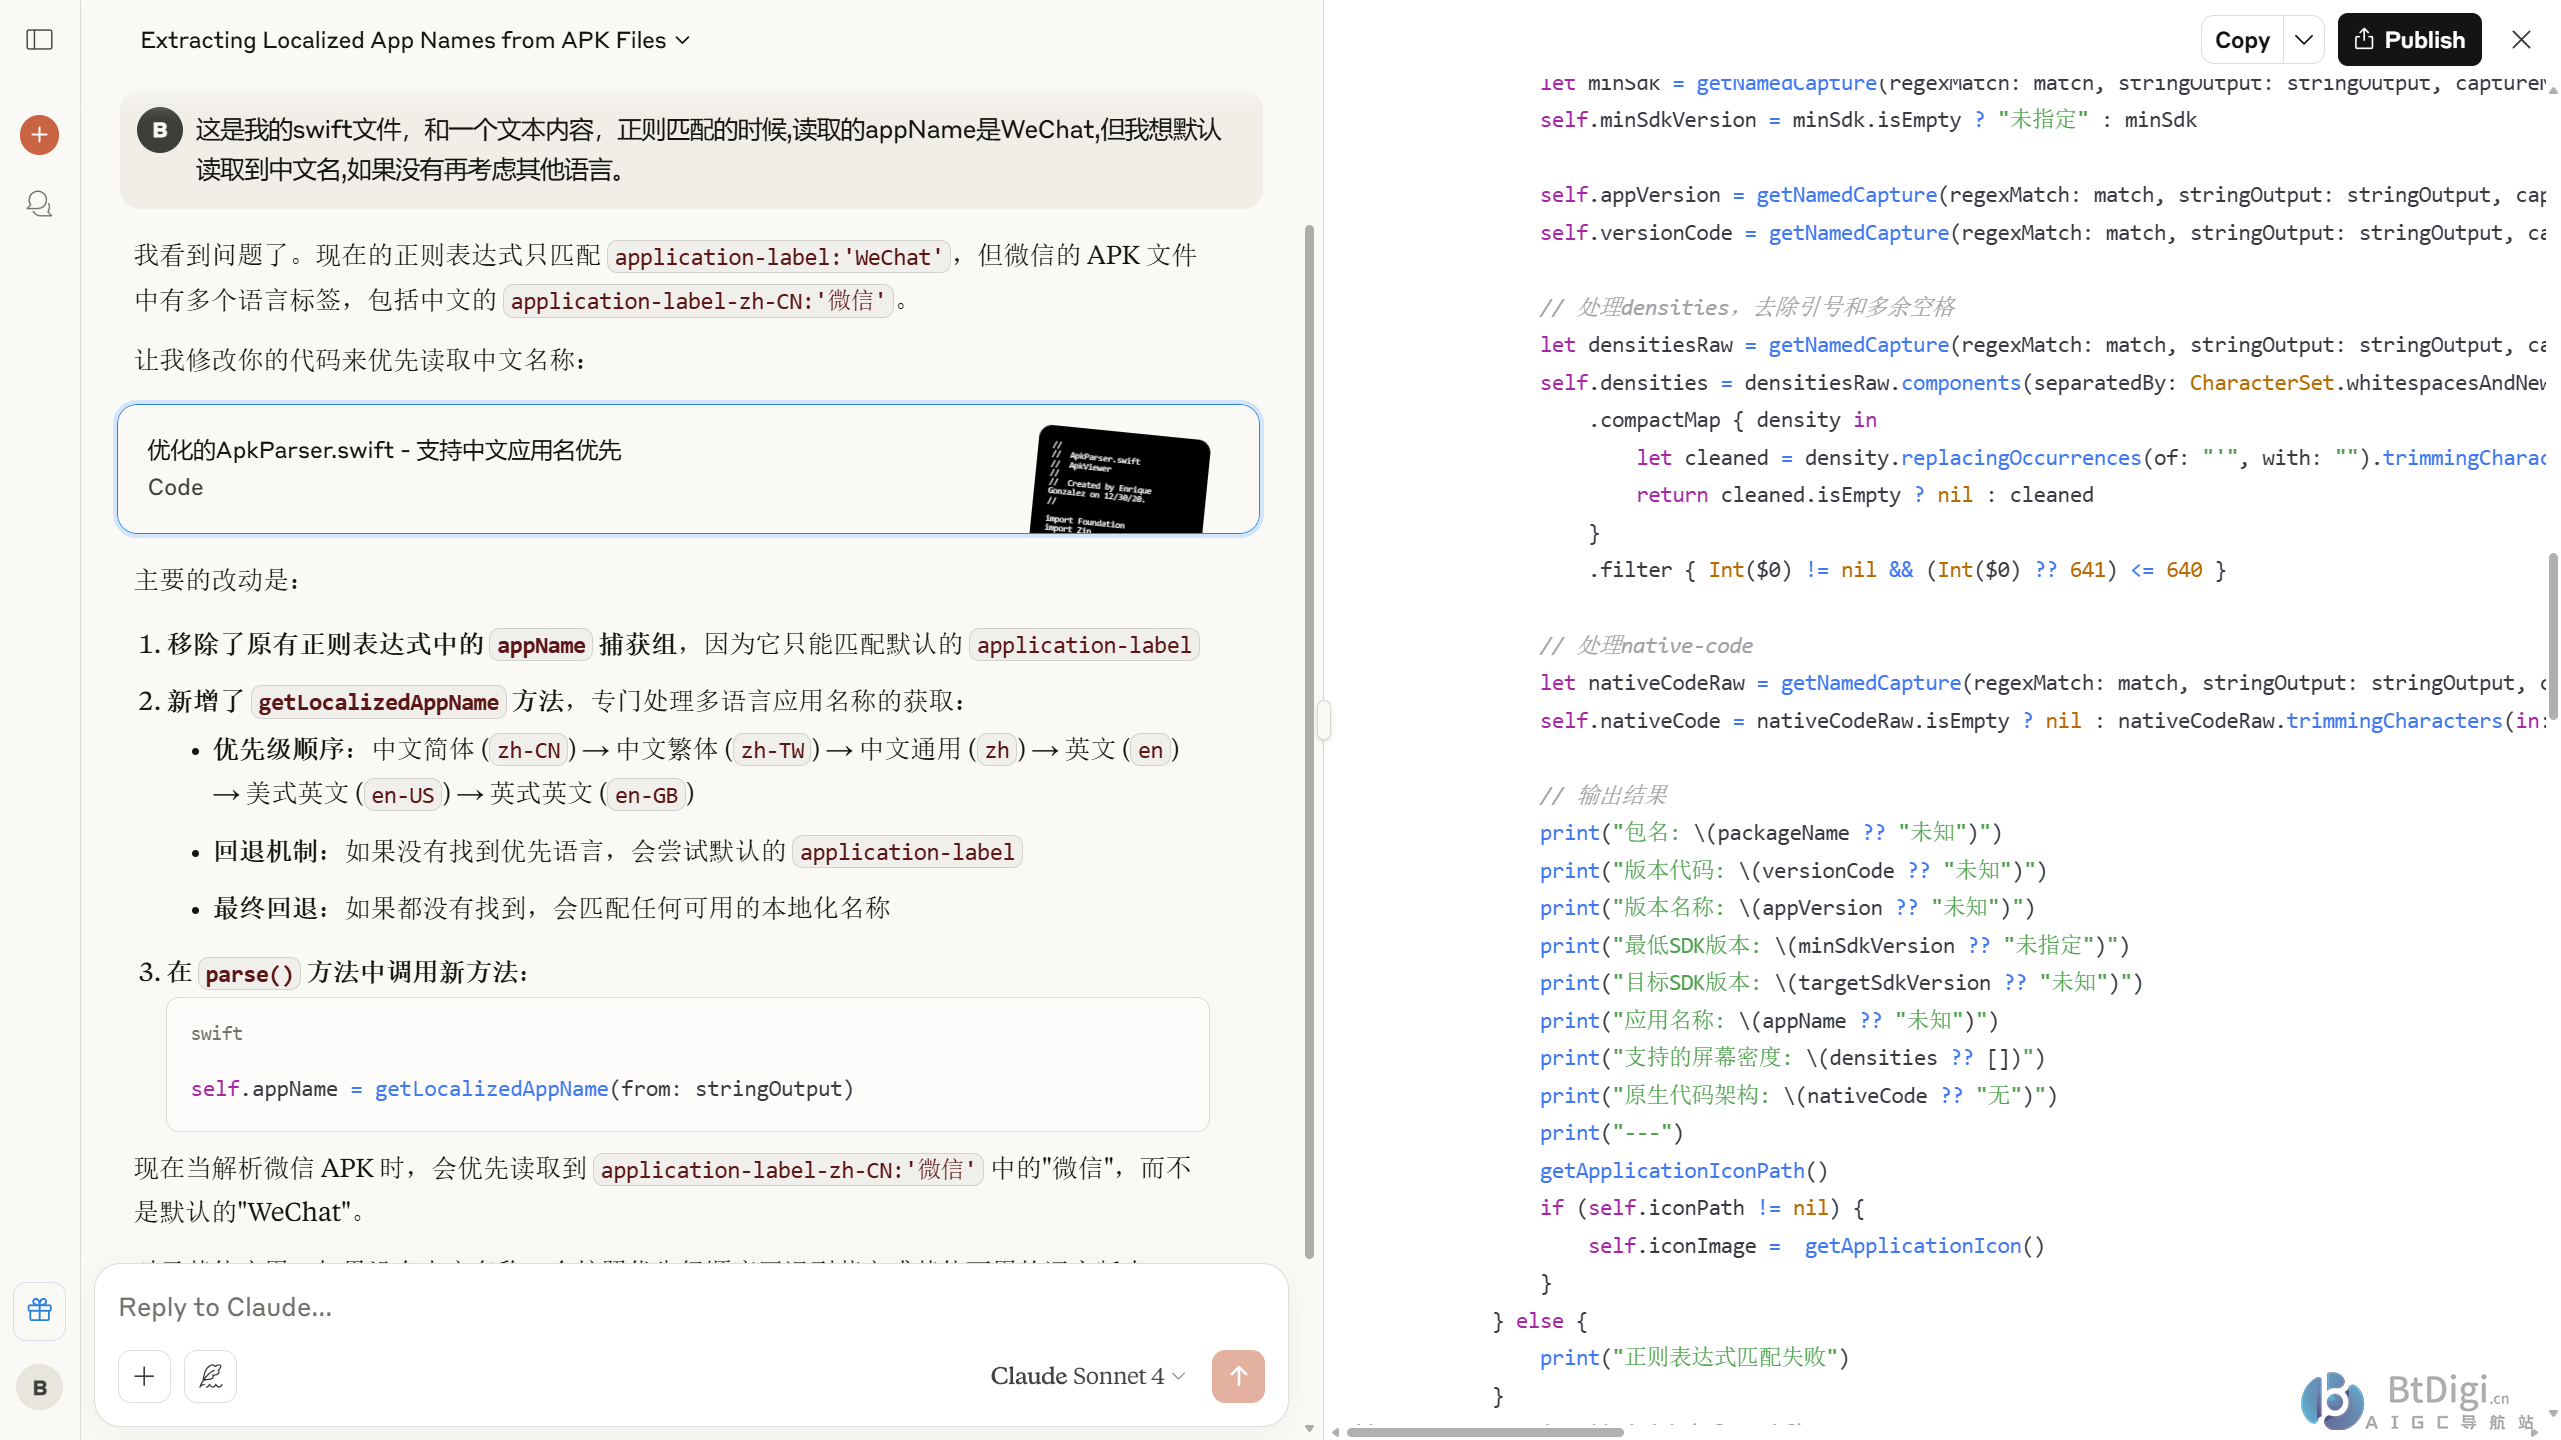Click the getLocalizedAppName inline code text
The image size is (2561, 1440).
tap(378, 702)
